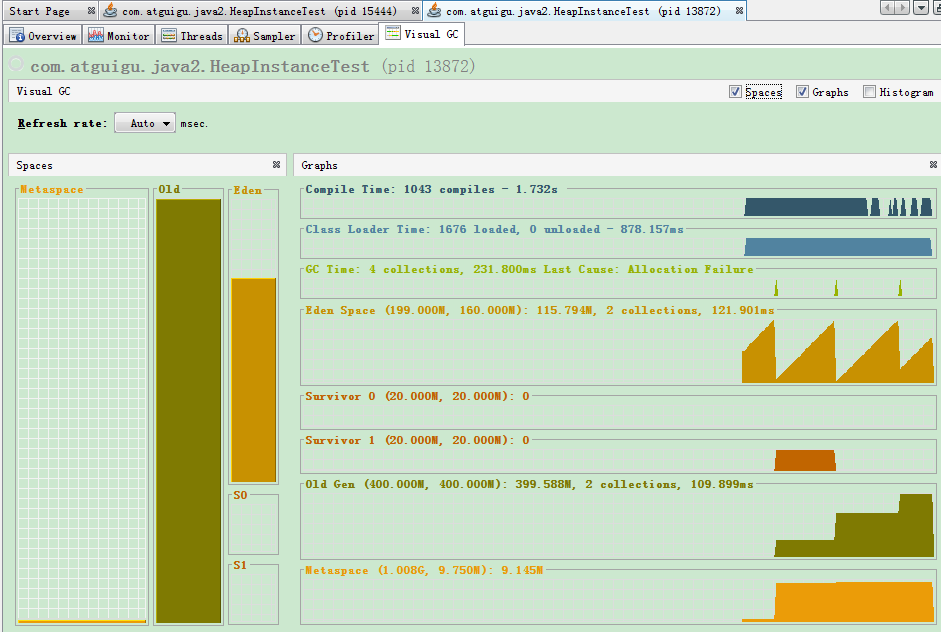The width and height of the screenshot is (941, 632).
Task: Click the Graphs panel title
Action: click(x=319, y=165)
